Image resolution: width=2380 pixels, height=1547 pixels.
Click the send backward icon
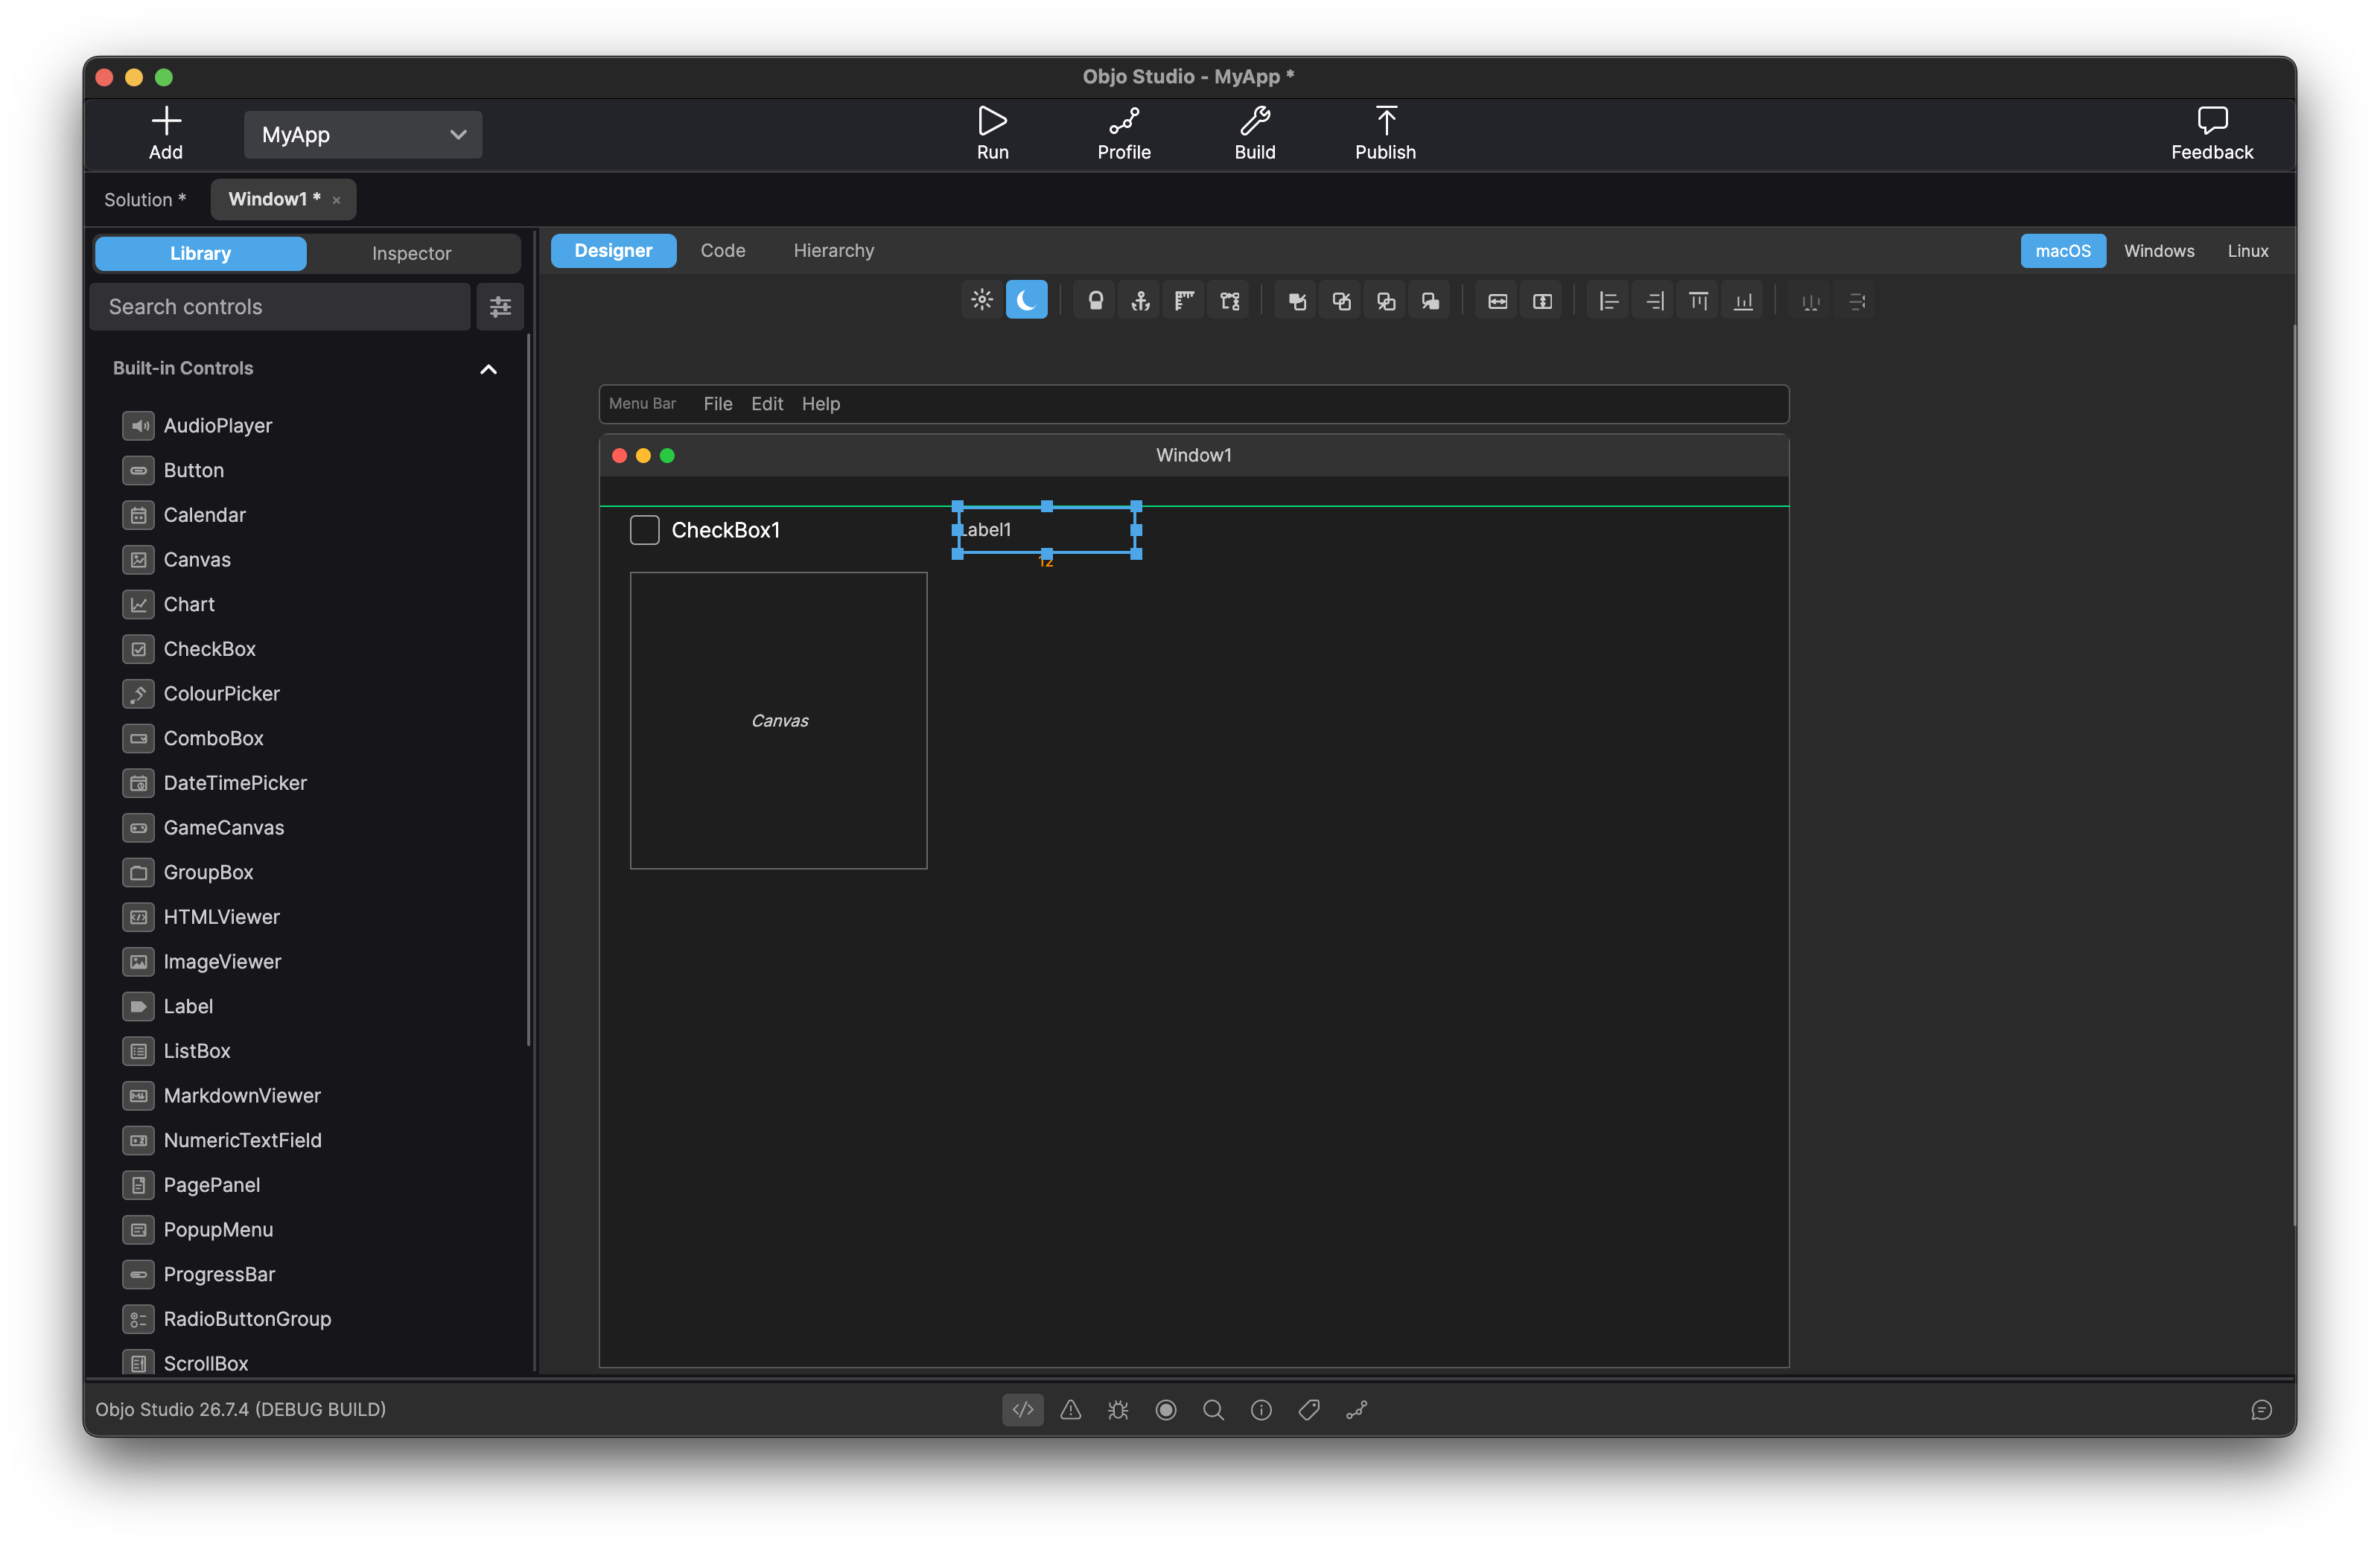[1386, 301]
